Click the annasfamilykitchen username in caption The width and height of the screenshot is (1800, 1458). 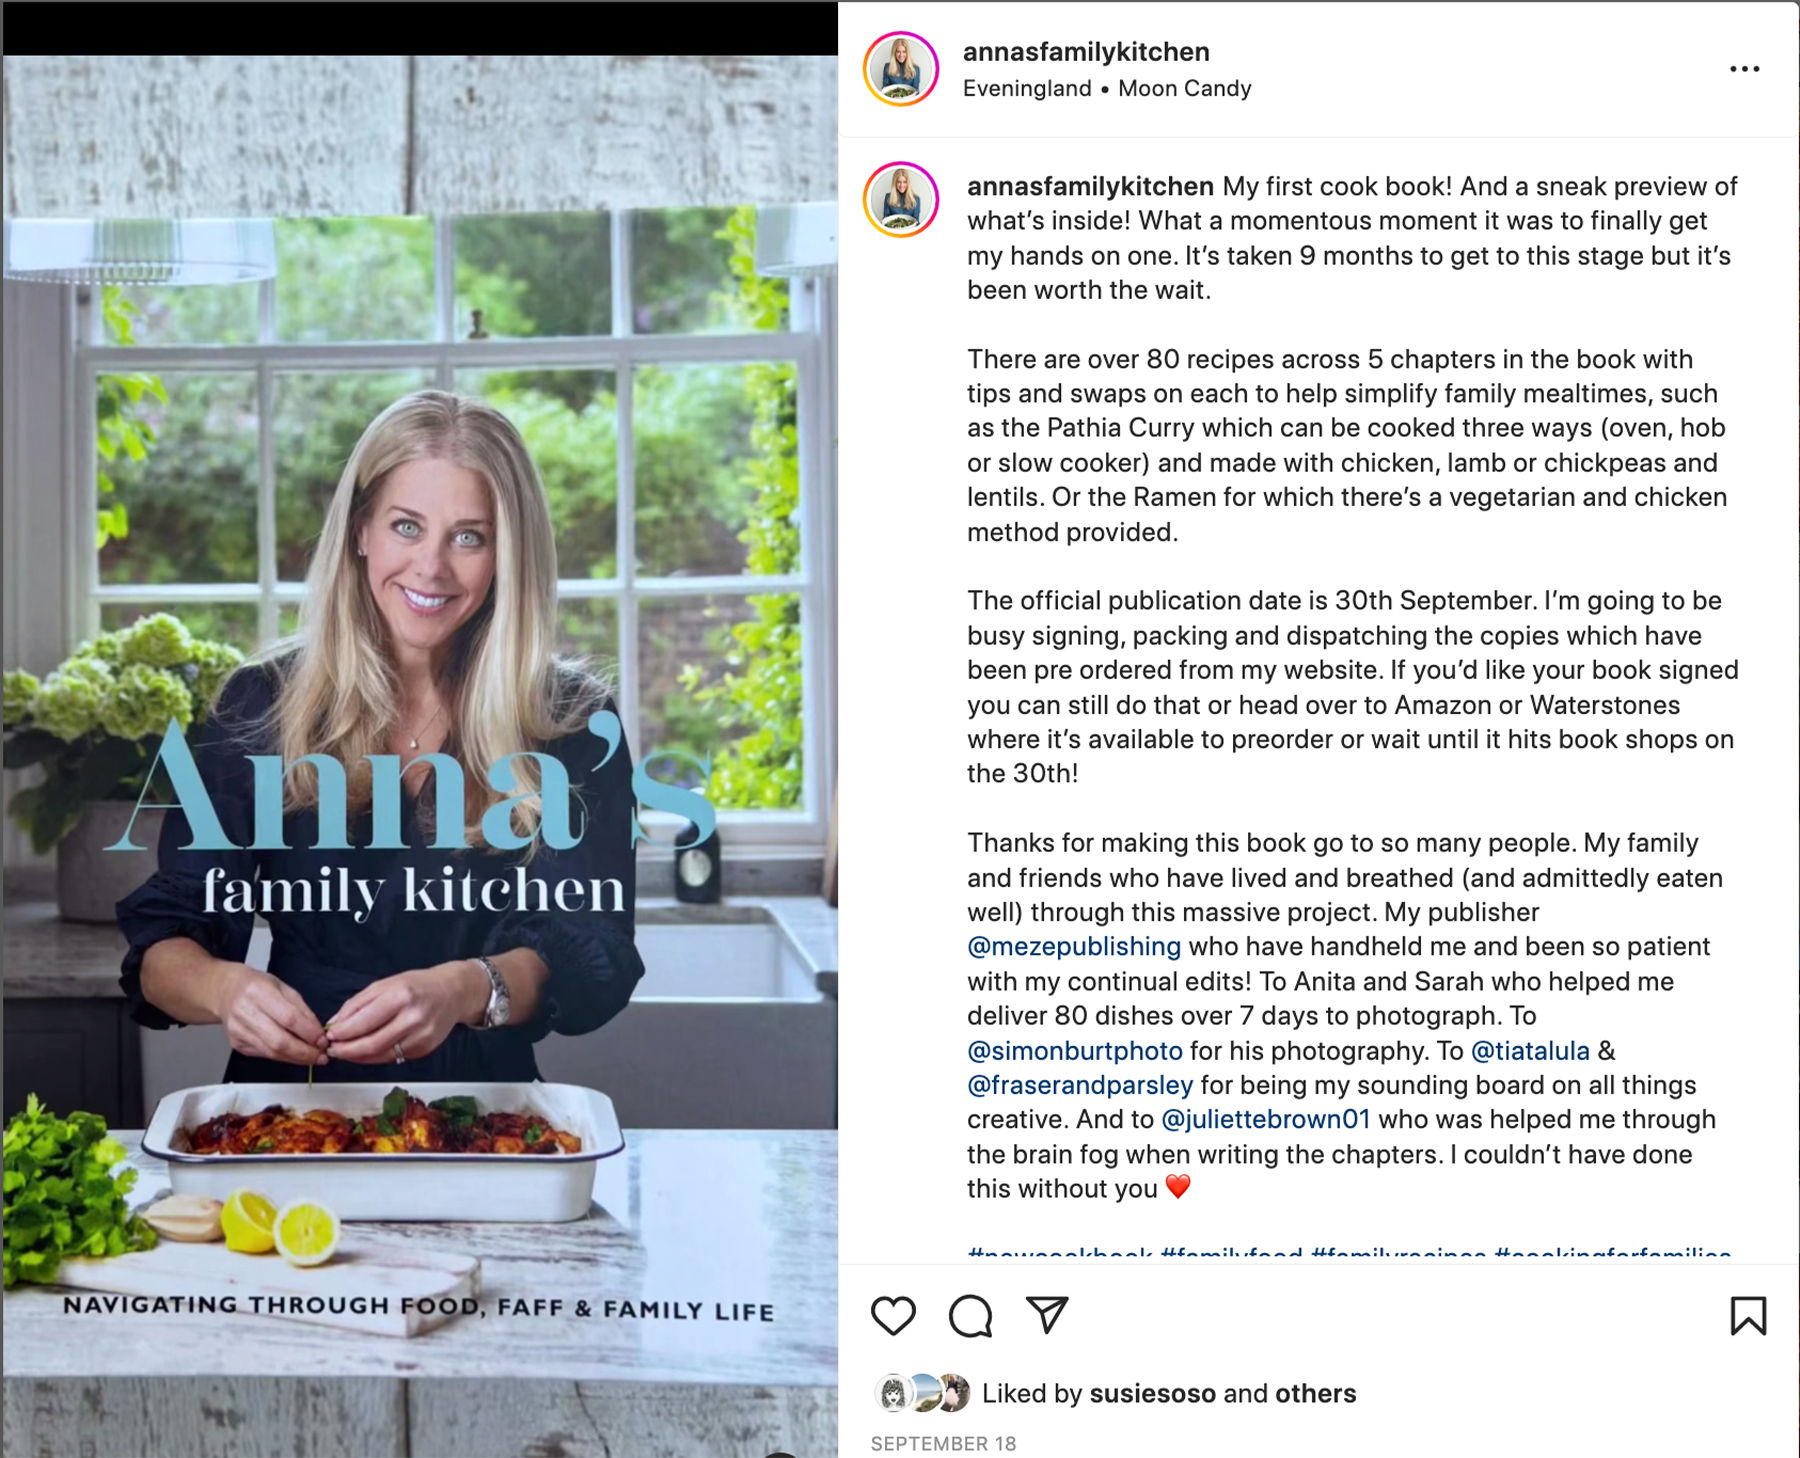point(1090,187)
